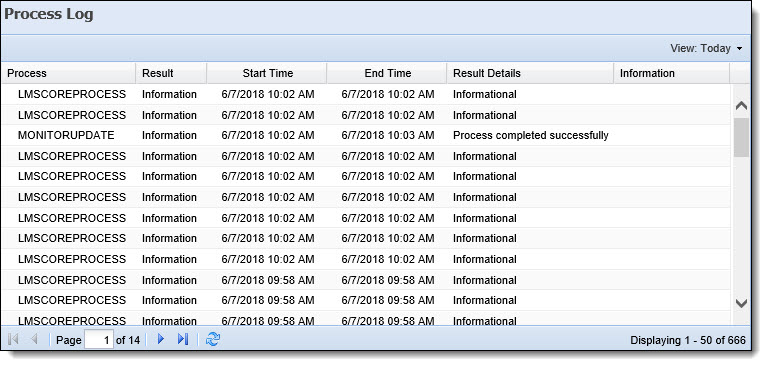The height and width of the screenshot is (366, 767).
Task: Go to the previous page arrow
Action: coord(34,339)
